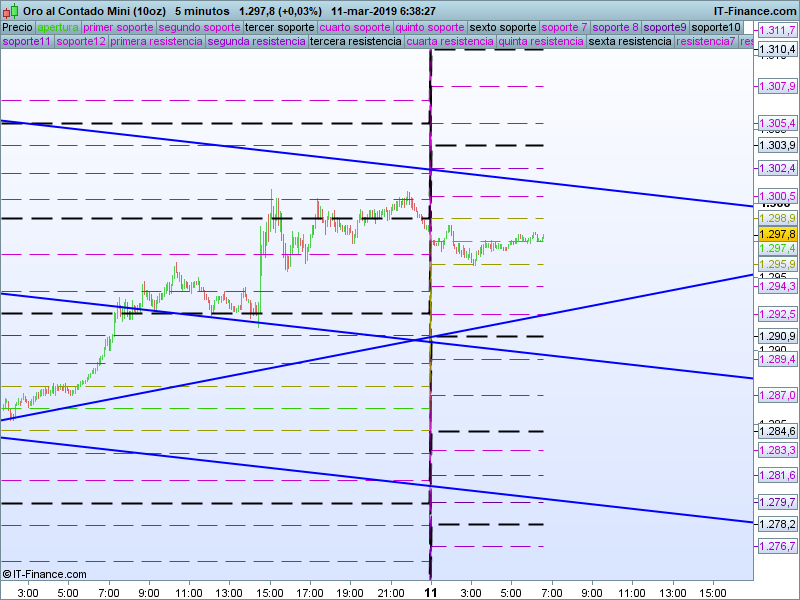The height and width of the screenshot is (600, 800).
Task: Click the 1.290,9 price axis label
Action: coord(776,336)
